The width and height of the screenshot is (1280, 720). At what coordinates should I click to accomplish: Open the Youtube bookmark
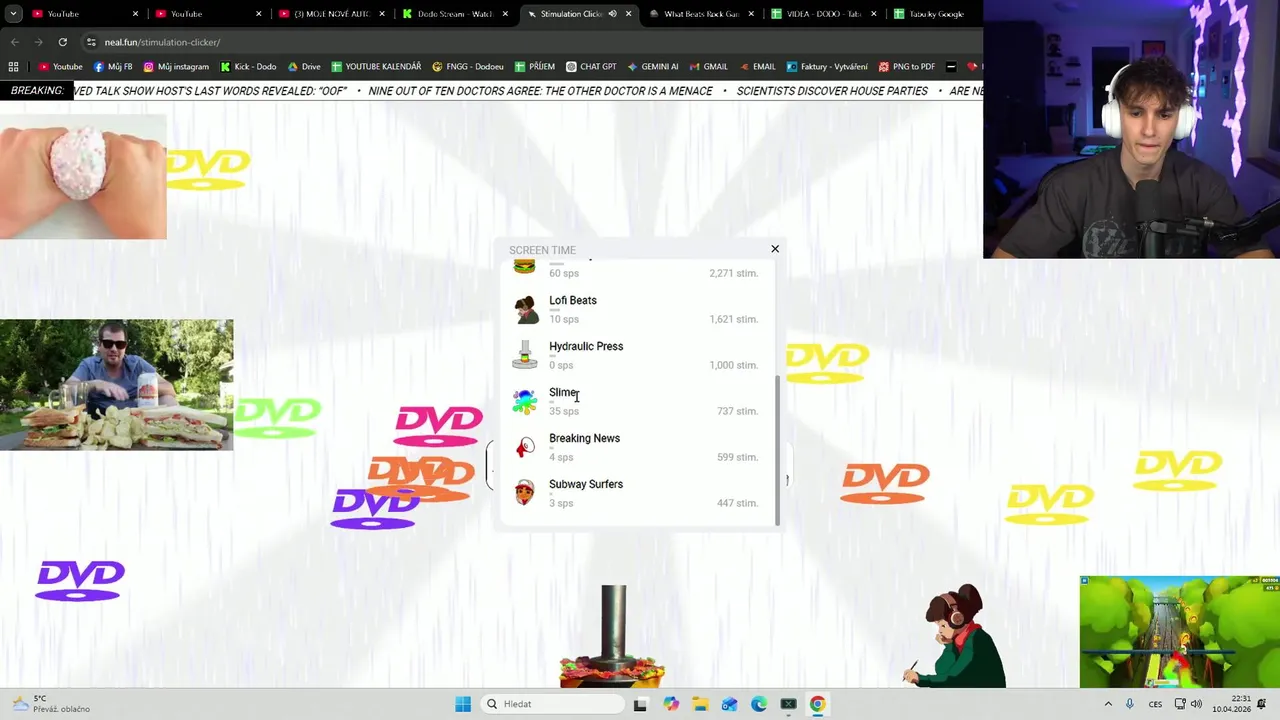(61, 67)
